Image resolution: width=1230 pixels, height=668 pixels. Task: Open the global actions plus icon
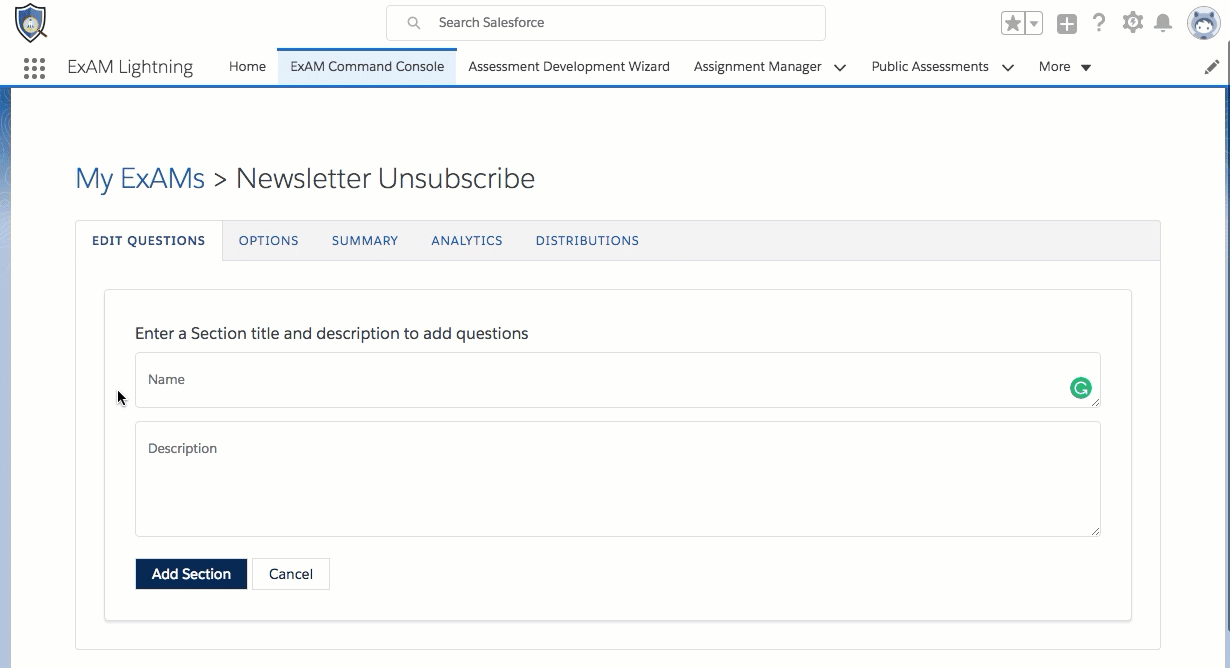pyautogui.click(x=1067, y=24)
